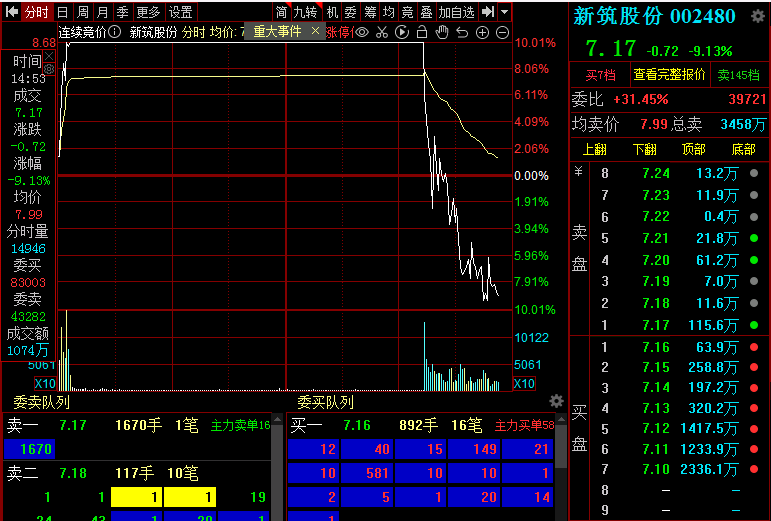The width and height of the screenshot is (771, 521).
Task: Click the 查看完整报价 button
Action: [670, 75]
